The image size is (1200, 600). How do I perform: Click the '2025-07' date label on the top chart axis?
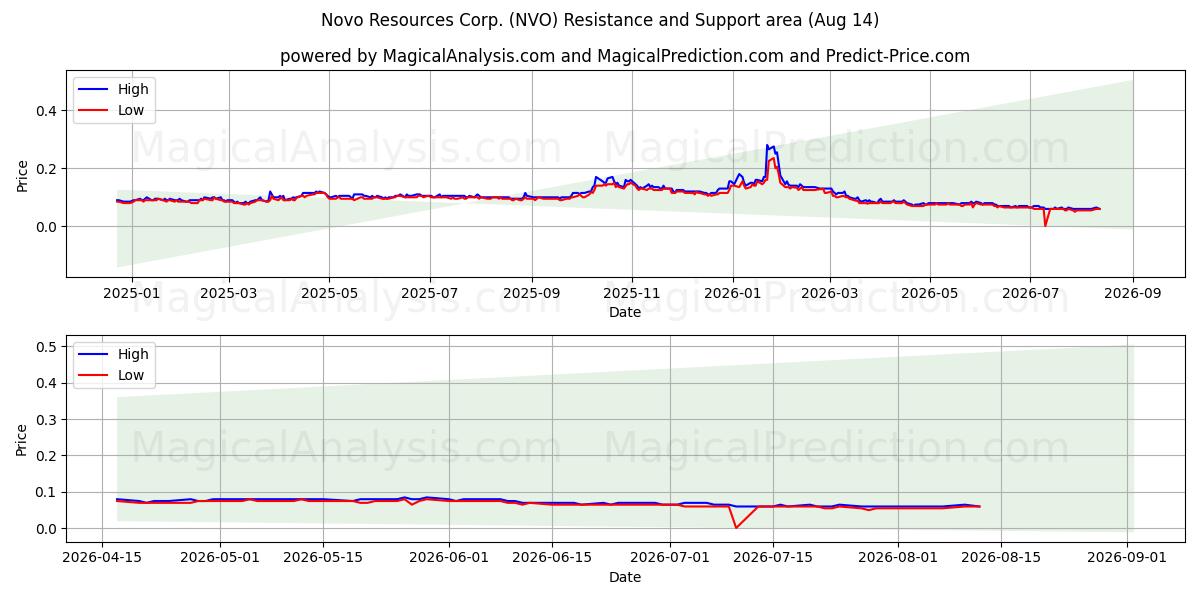coord(430,293)
